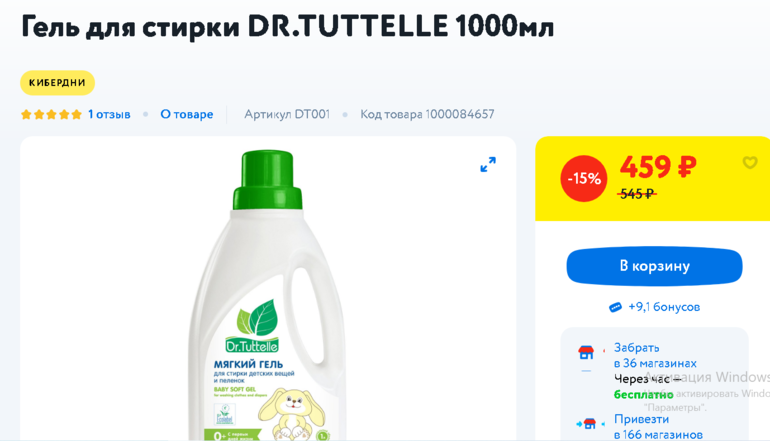The width and height of the screenshot is (770, 441).
Task: Go to the 'О товаре' section
Action: pos(187,114)
